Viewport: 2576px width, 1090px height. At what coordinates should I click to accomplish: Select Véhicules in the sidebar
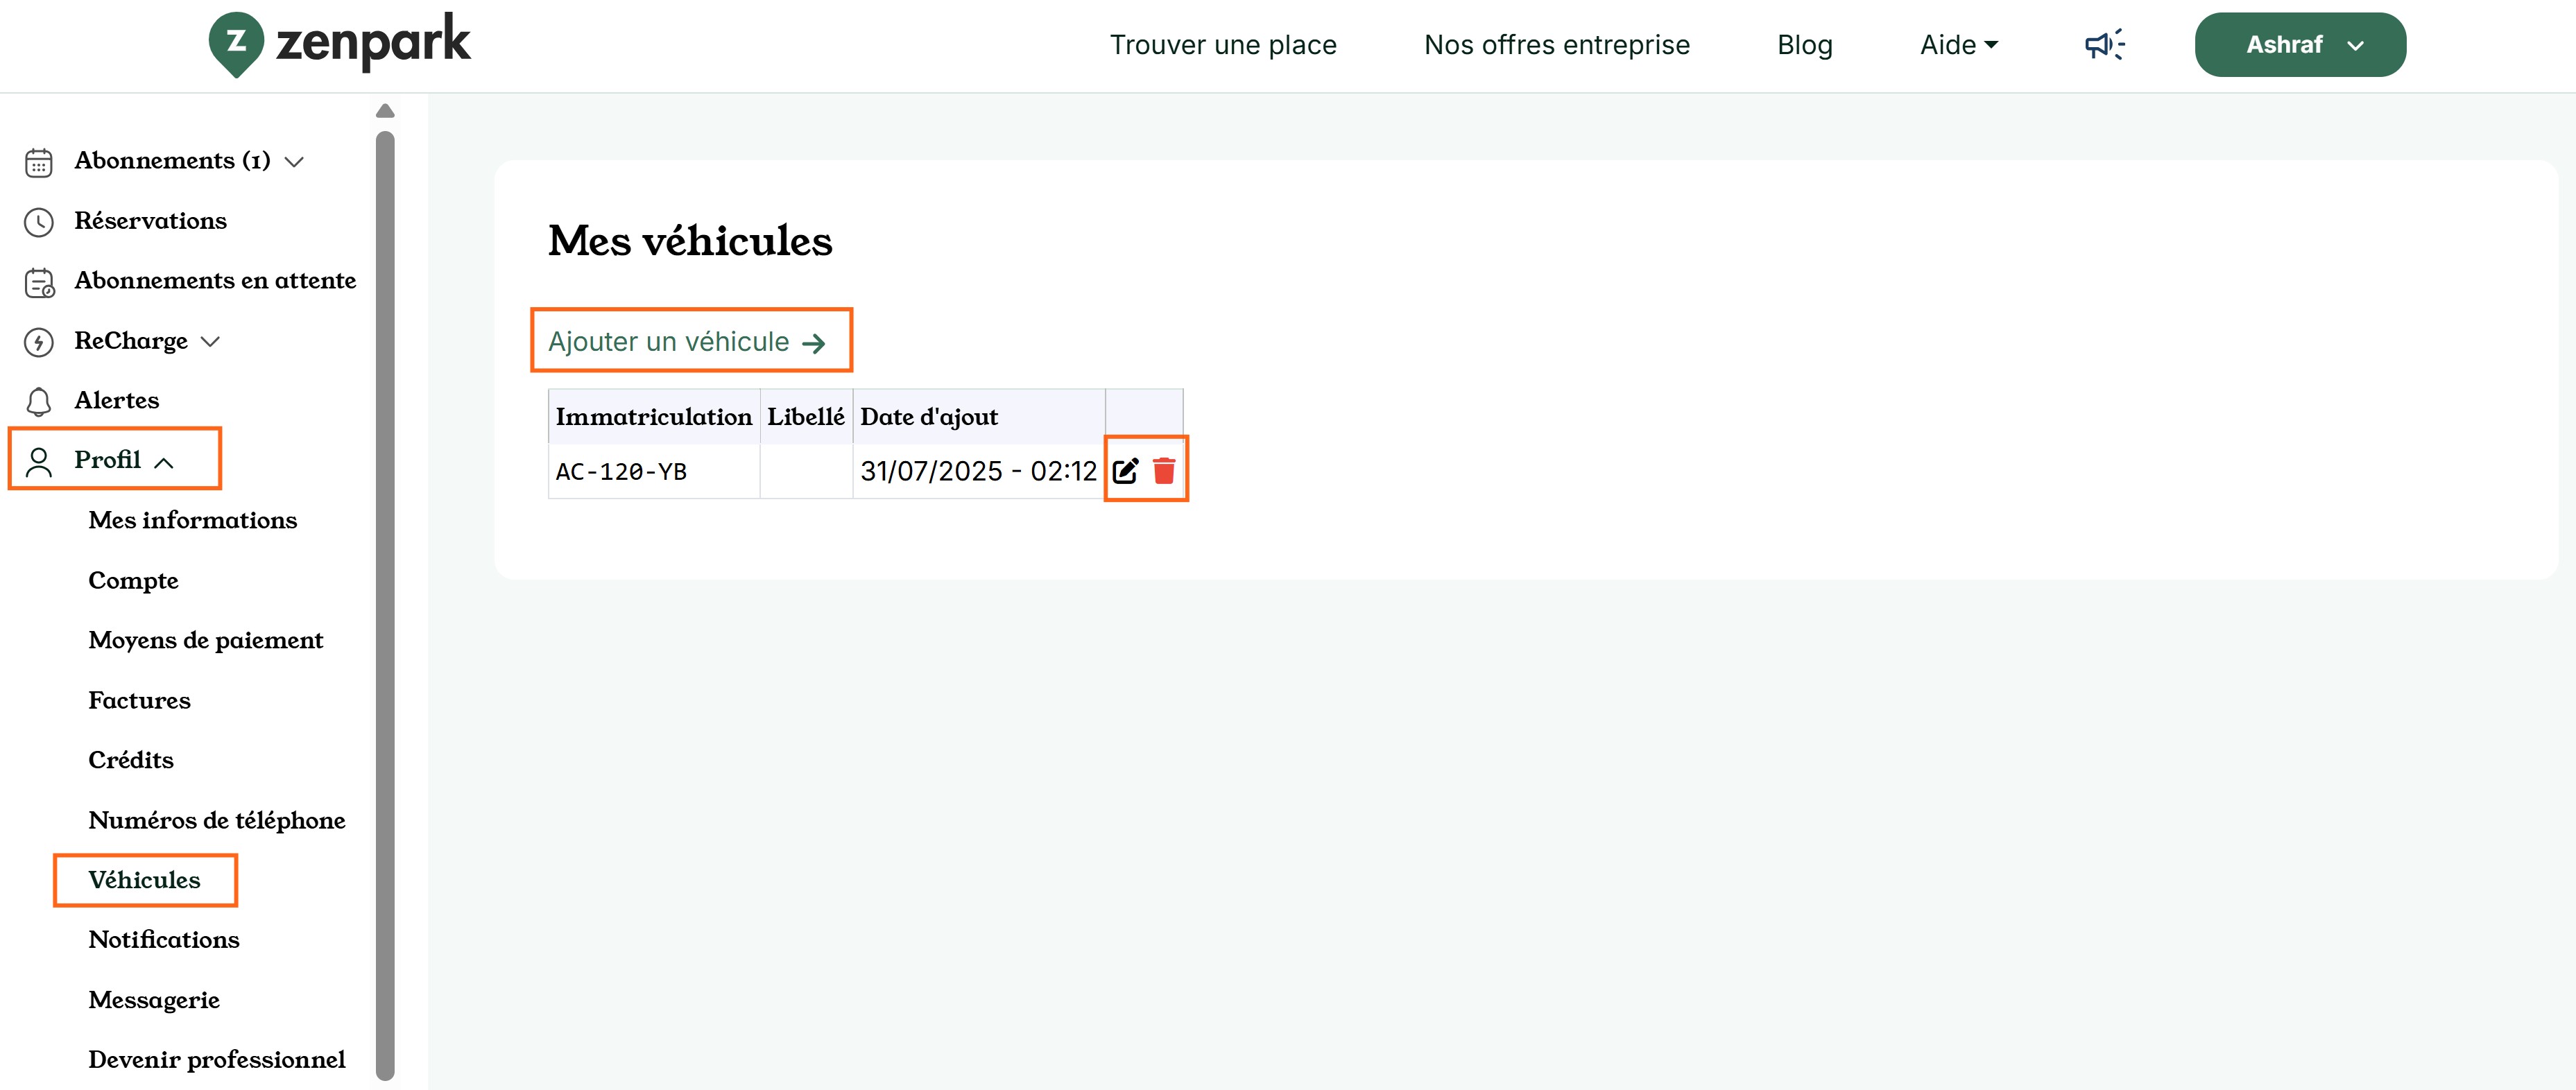tap(144, 880)
